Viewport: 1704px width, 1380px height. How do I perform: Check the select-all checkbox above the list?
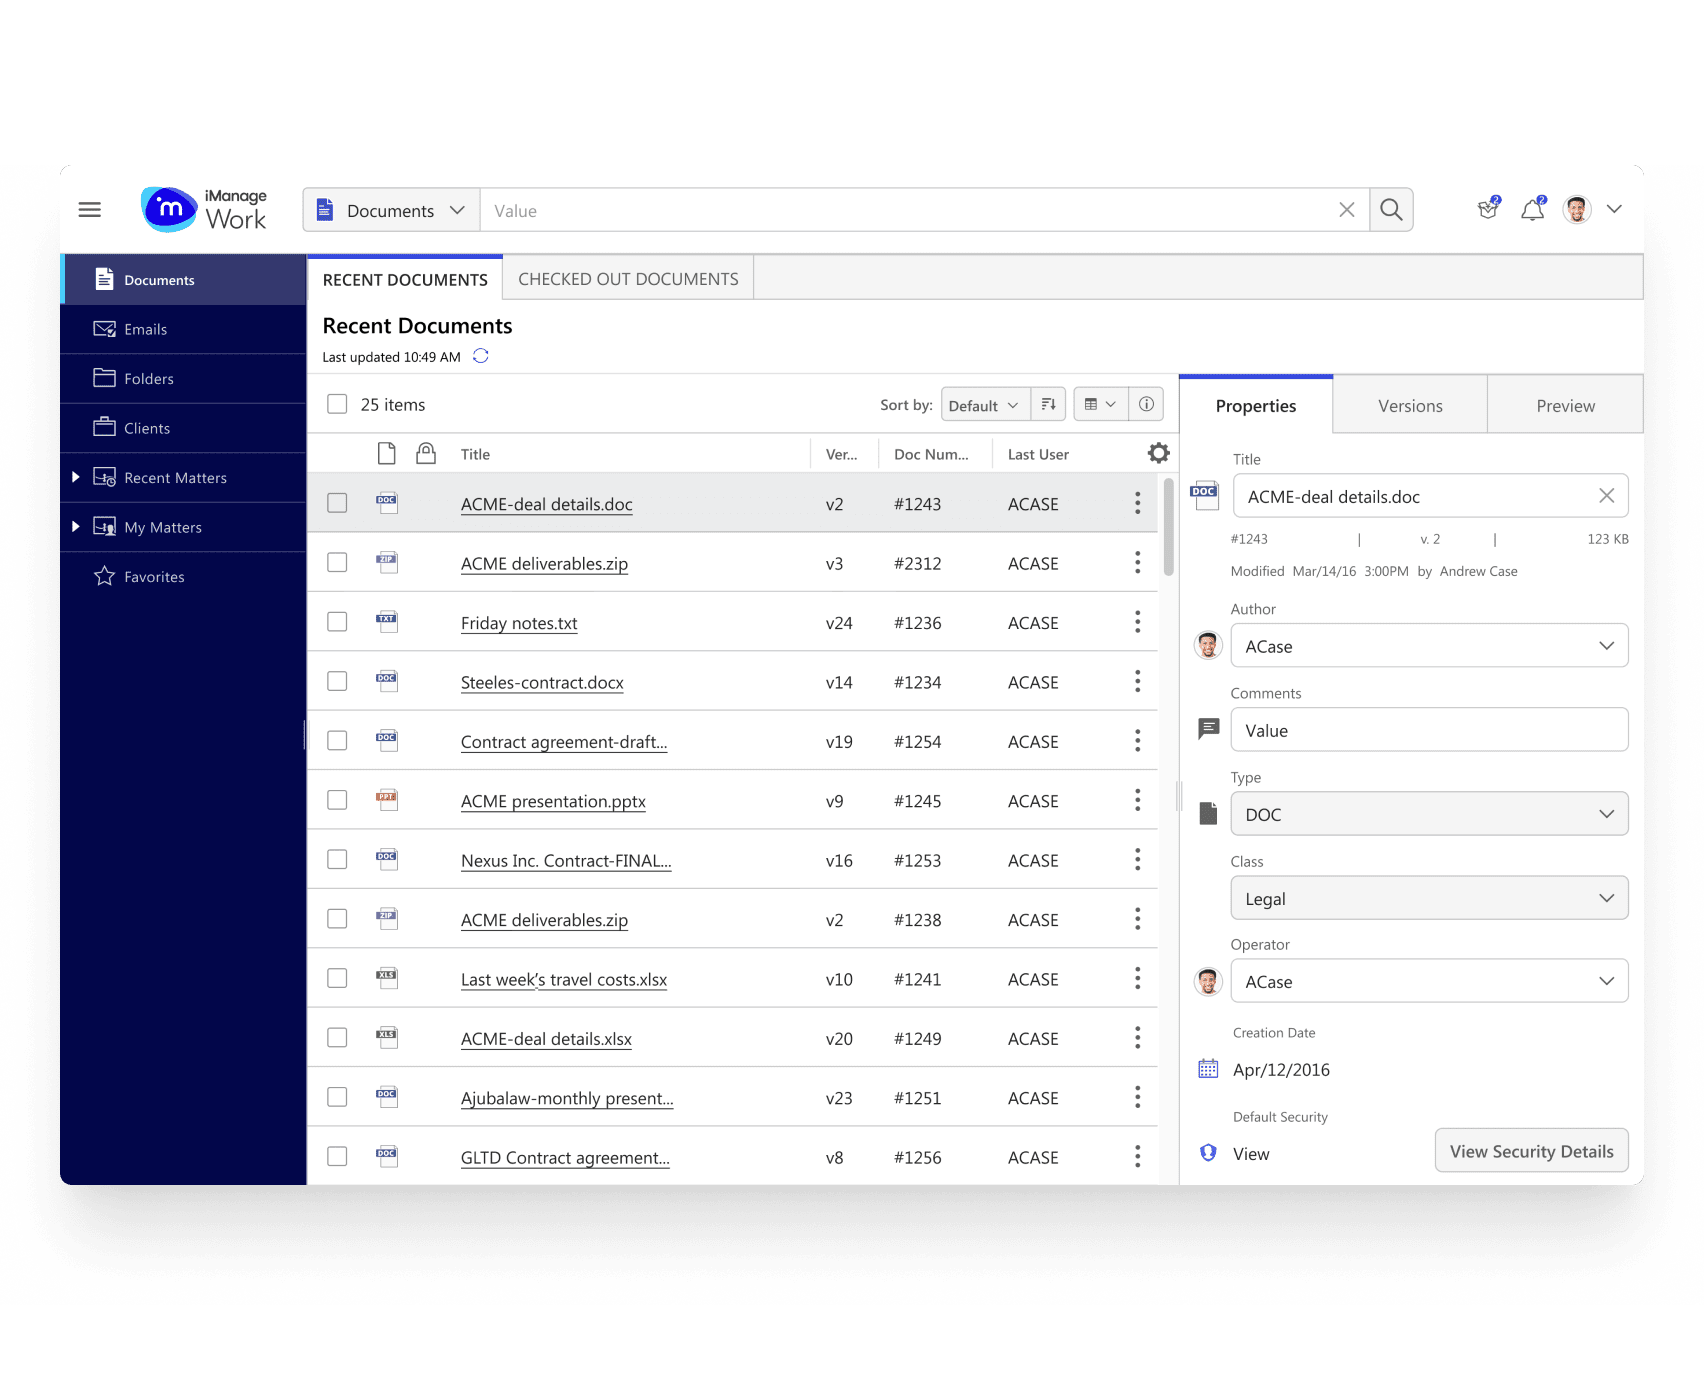(337, 404)
